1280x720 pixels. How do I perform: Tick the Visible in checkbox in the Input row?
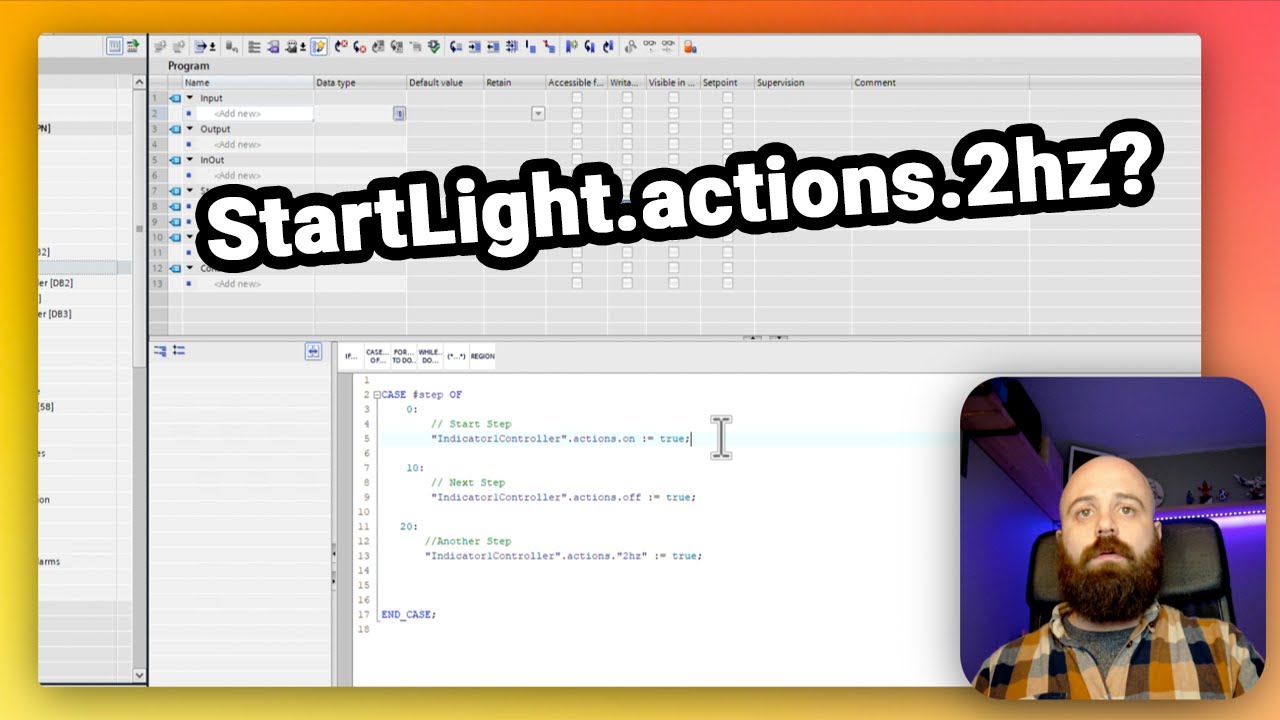pos(673,98)
